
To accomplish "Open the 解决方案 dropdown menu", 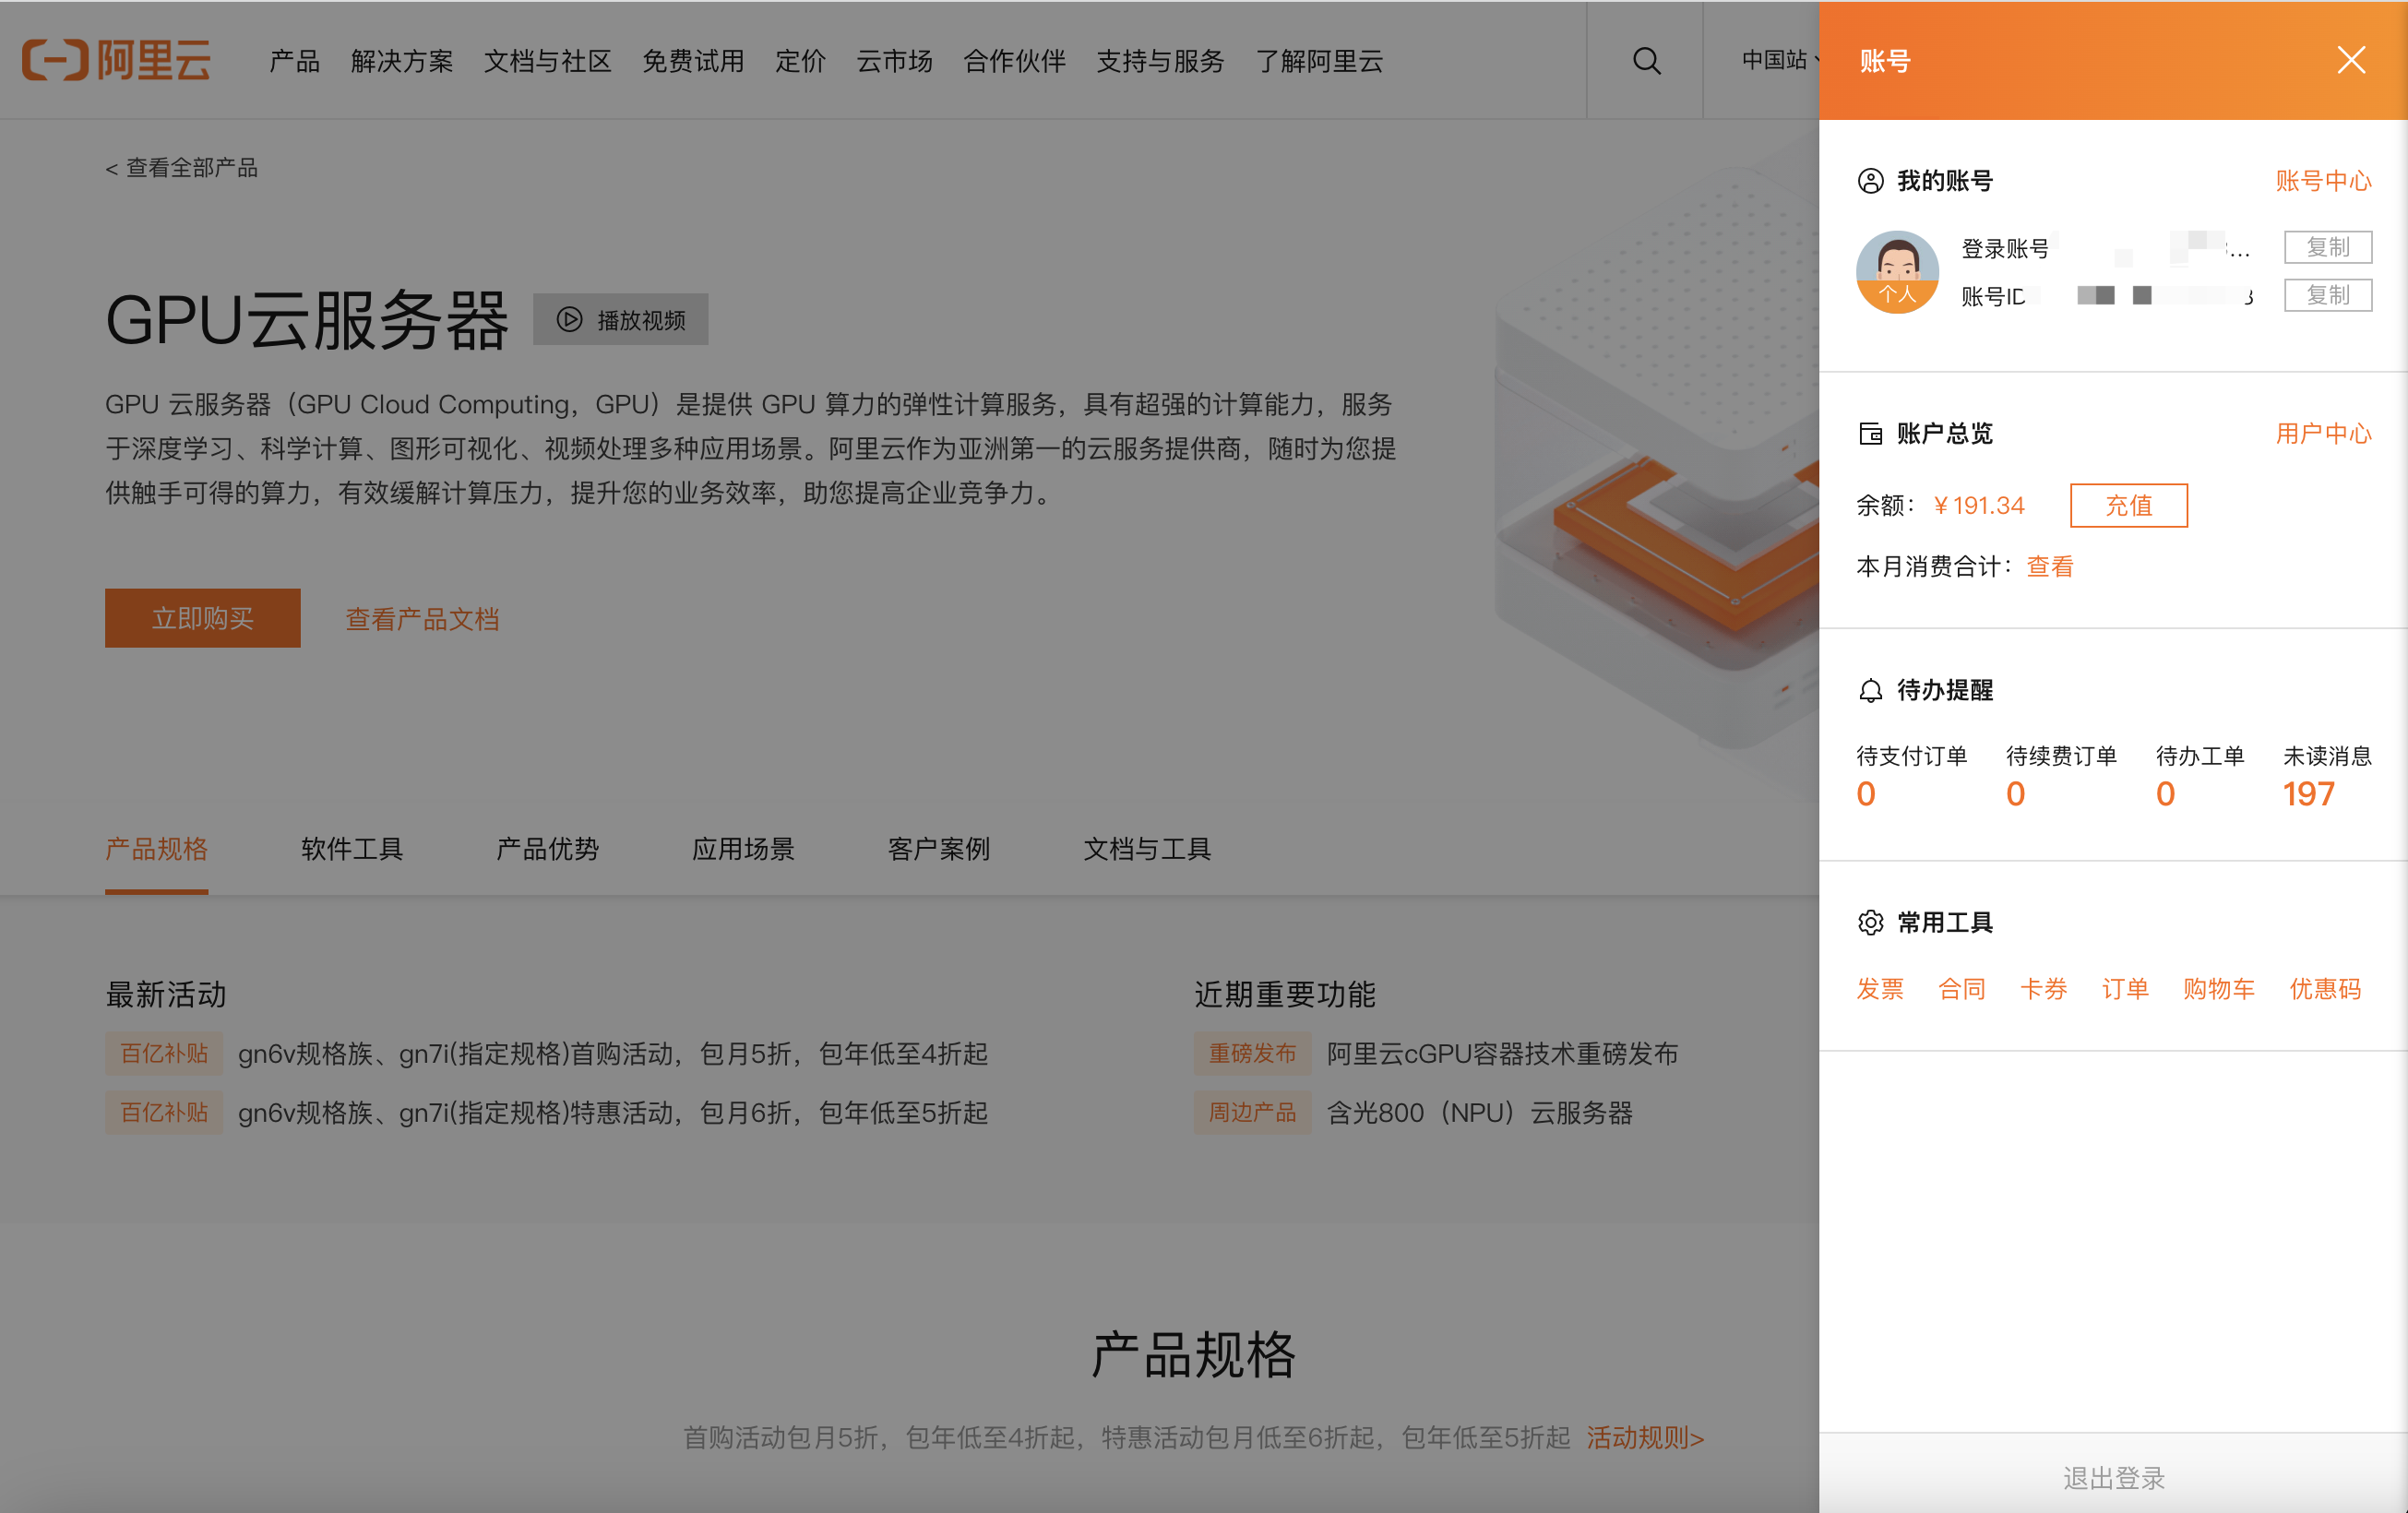I will point(402,61).
